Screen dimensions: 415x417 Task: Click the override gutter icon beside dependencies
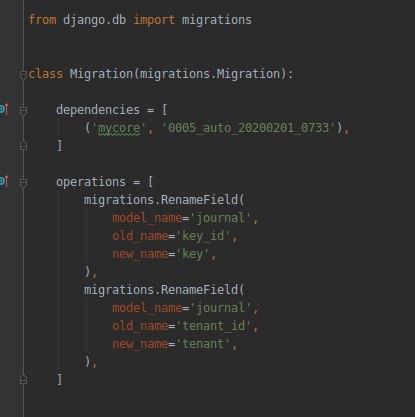pyautogui.click(x=4, y=109)
